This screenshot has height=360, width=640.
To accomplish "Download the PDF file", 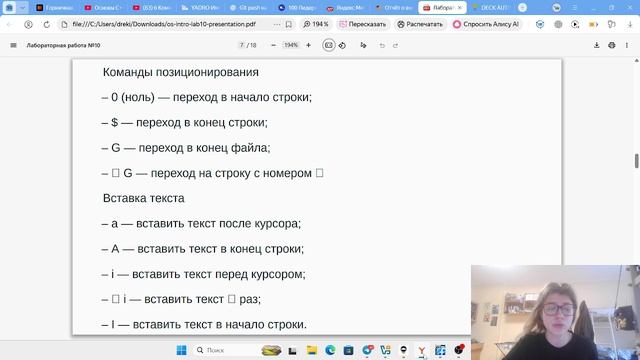I will (x=597, y=45).
